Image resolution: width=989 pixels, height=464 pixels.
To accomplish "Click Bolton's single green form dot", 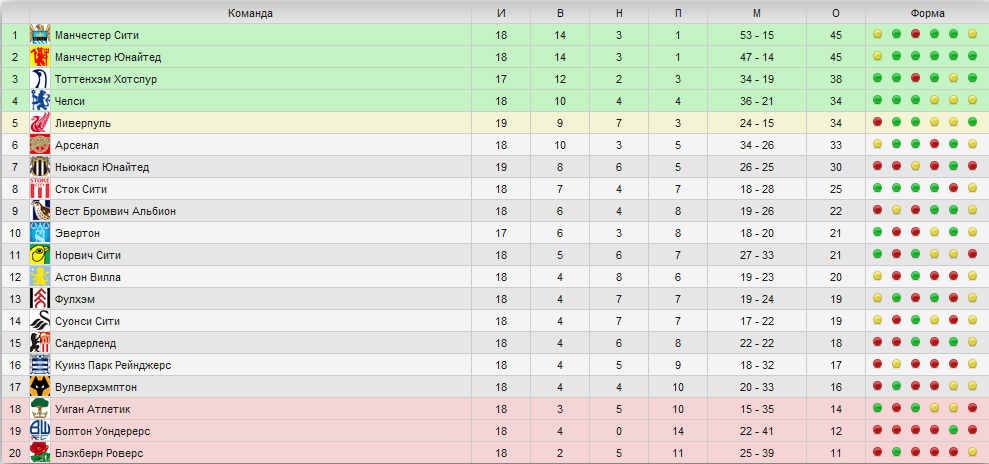I will tap(952, 430).
